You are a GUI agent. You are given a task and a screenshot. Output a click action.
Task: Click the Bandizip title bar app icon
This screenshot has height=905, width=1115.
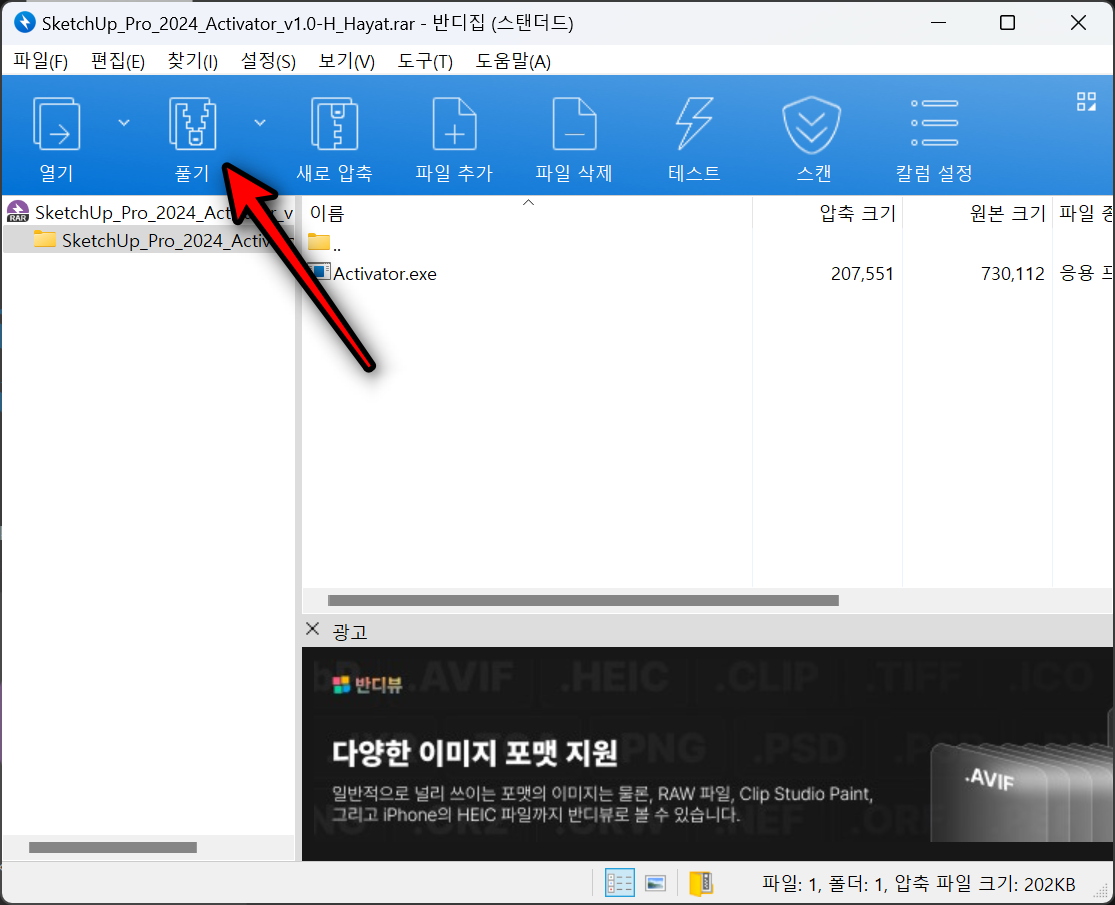coord(24,23)
